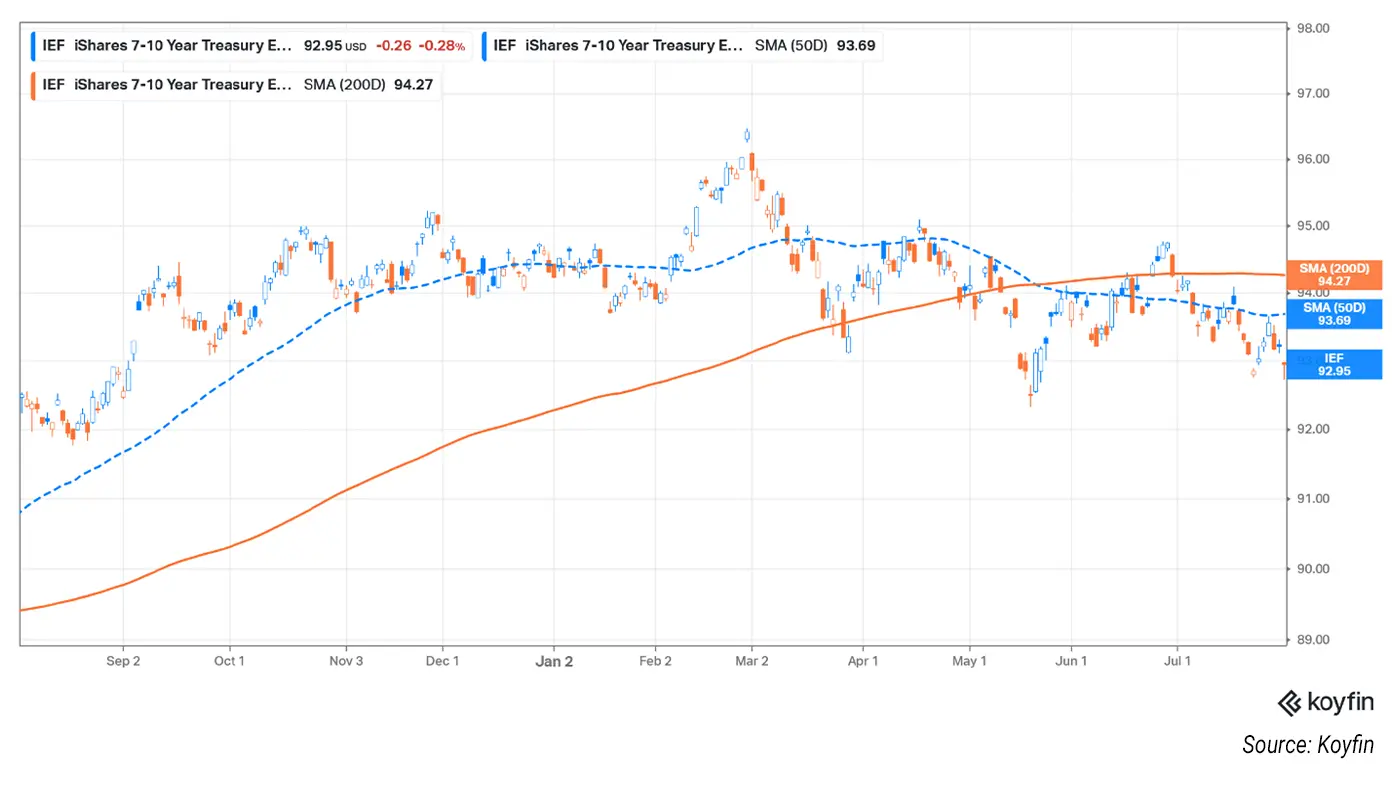Click the -0.26 price change value
The width and height of the screenshot is (1400, 786).
coord(393,45)
